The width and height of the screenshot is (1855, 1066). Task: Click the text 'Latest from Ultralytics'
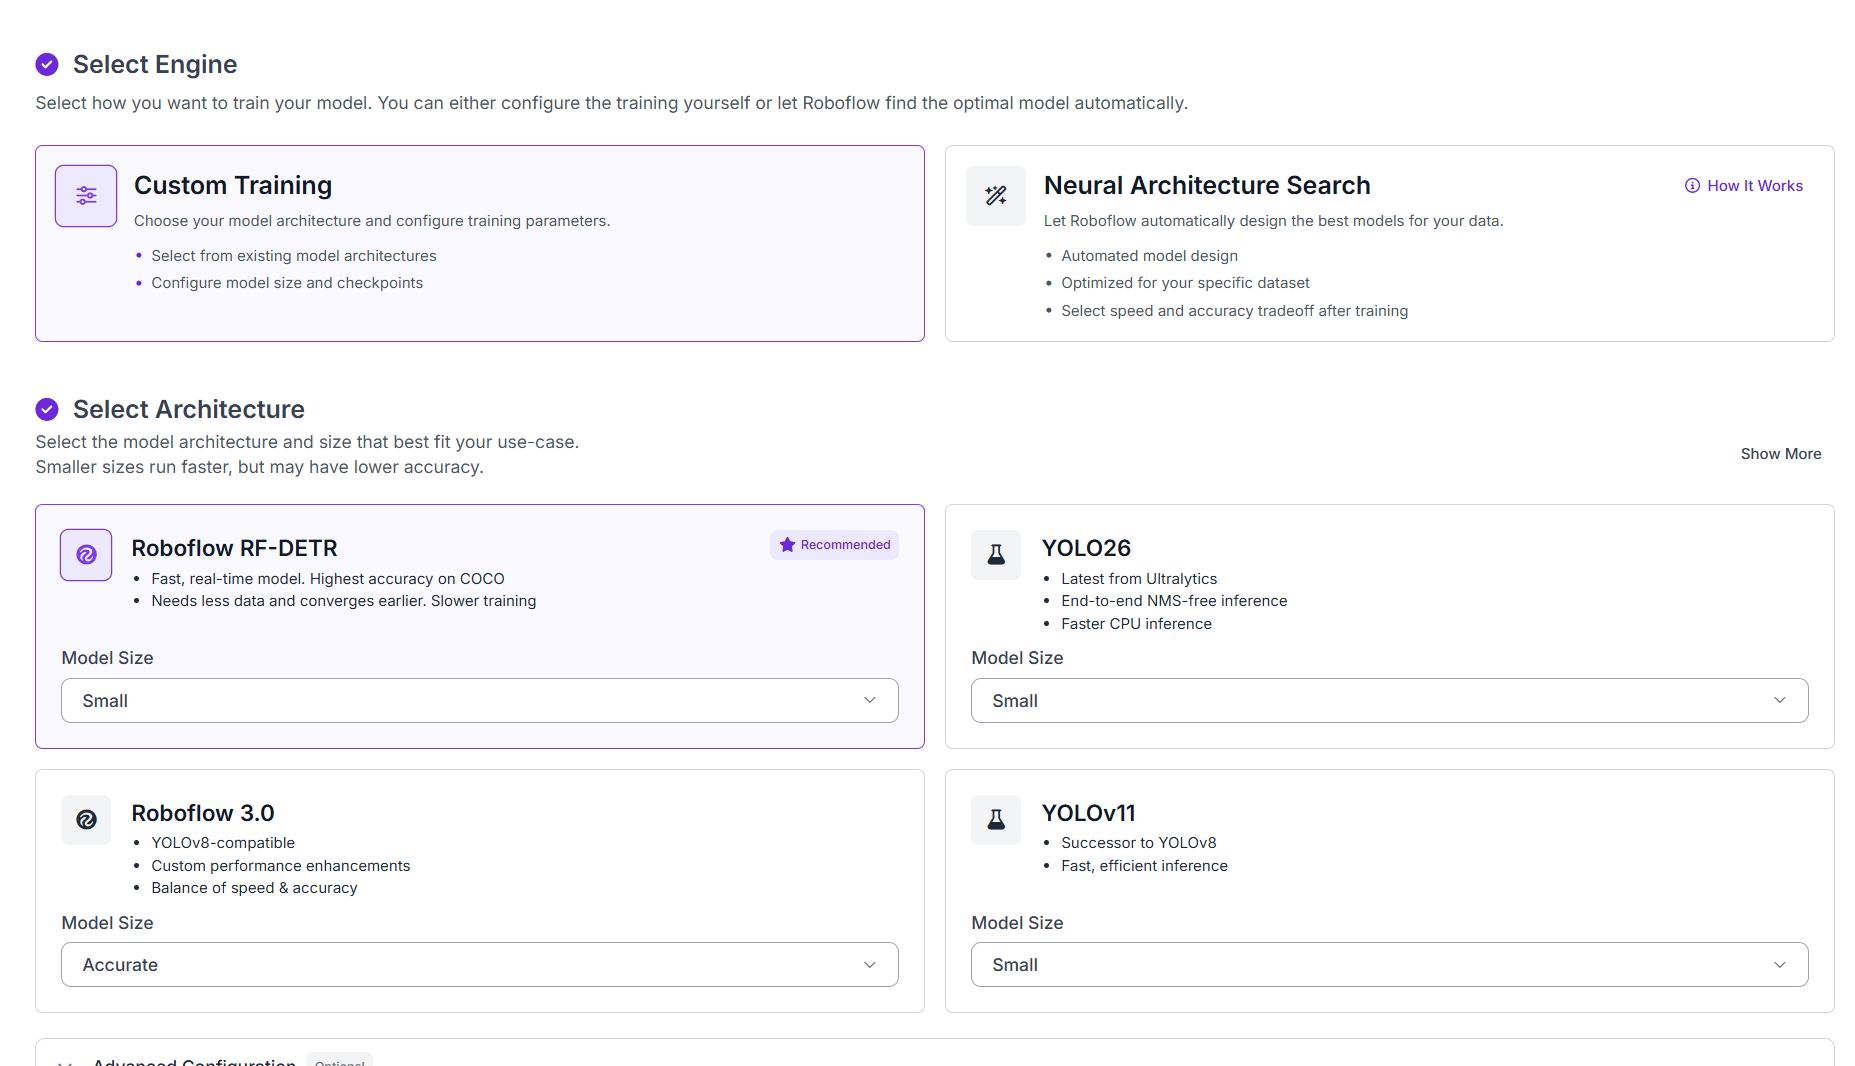[x=1139, y=579]
